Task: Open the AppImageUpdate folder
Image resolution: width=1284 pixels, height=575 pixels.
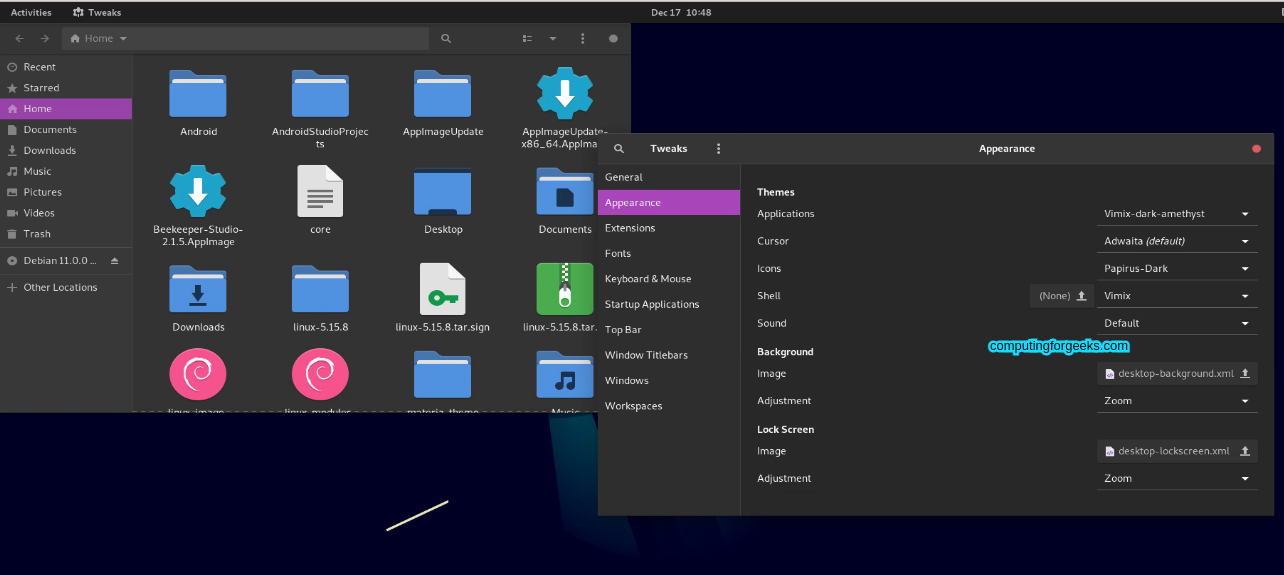Action: (x=443, y=94)
